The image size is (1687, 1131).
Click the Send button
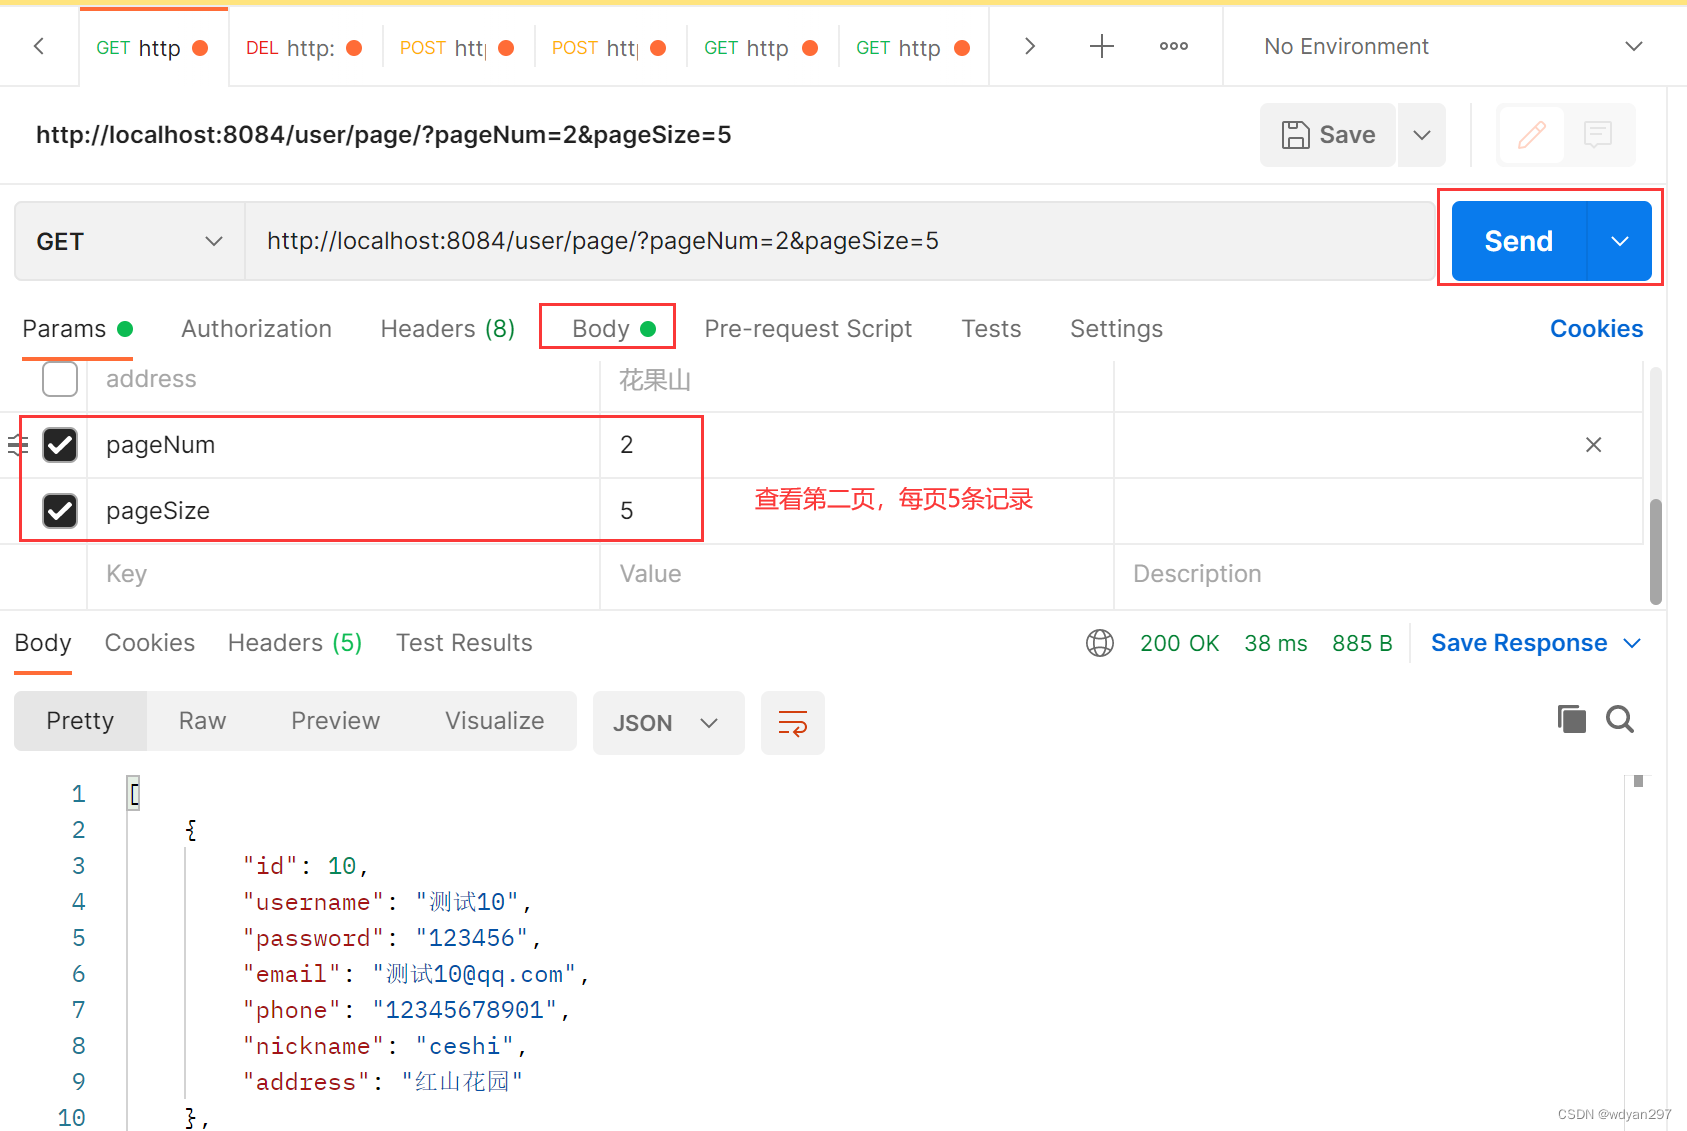[x=1516, y=240]
